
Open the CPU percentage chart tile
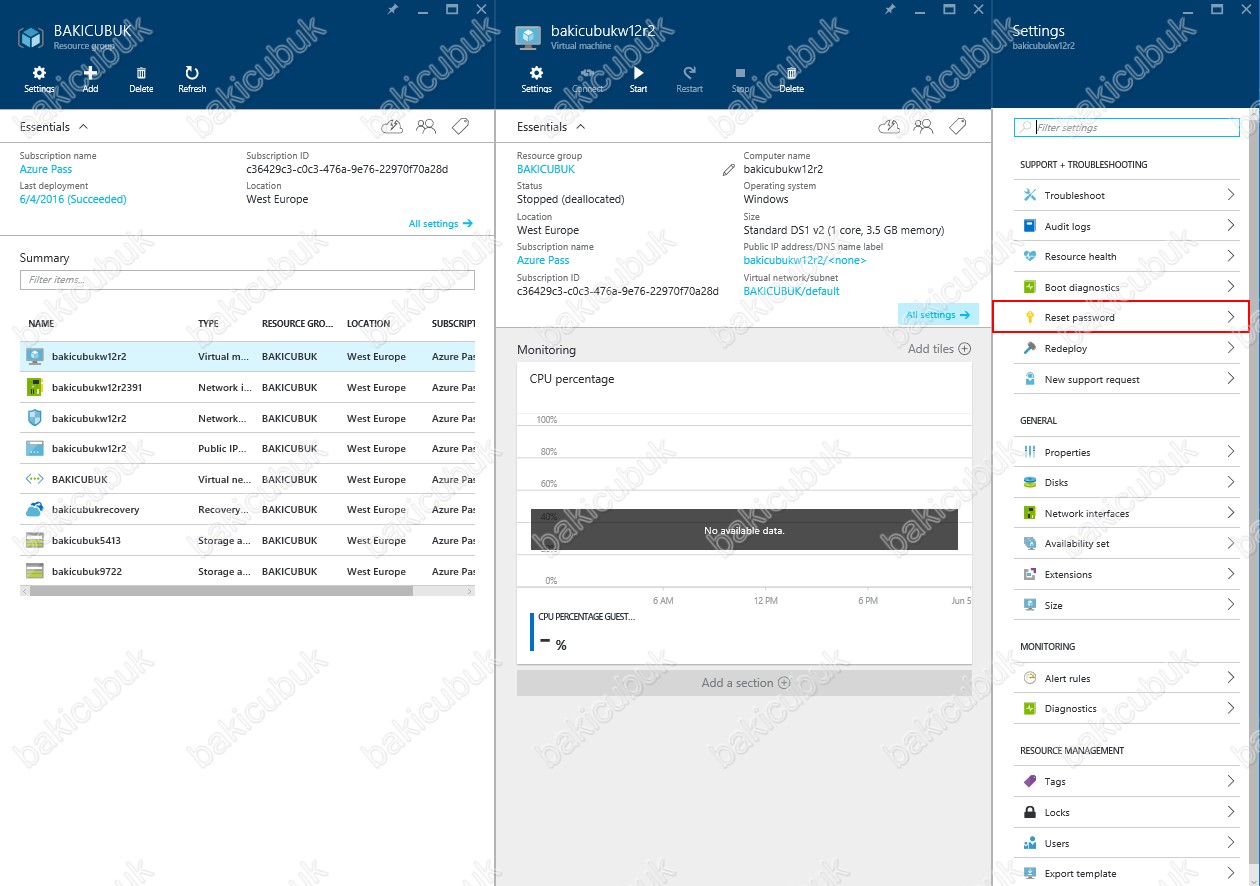[744, 513]
